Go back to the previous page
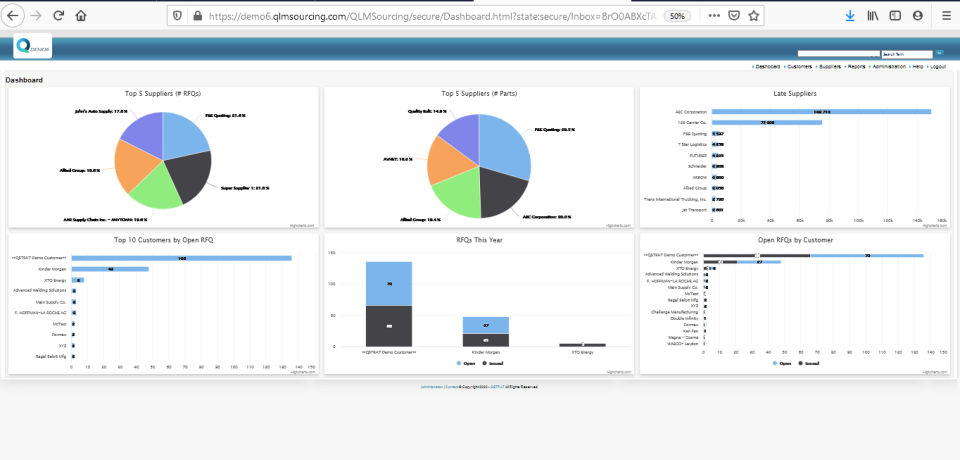Viewport: 960px width, 460px height. pyautogui.click(x=13, y=16)
